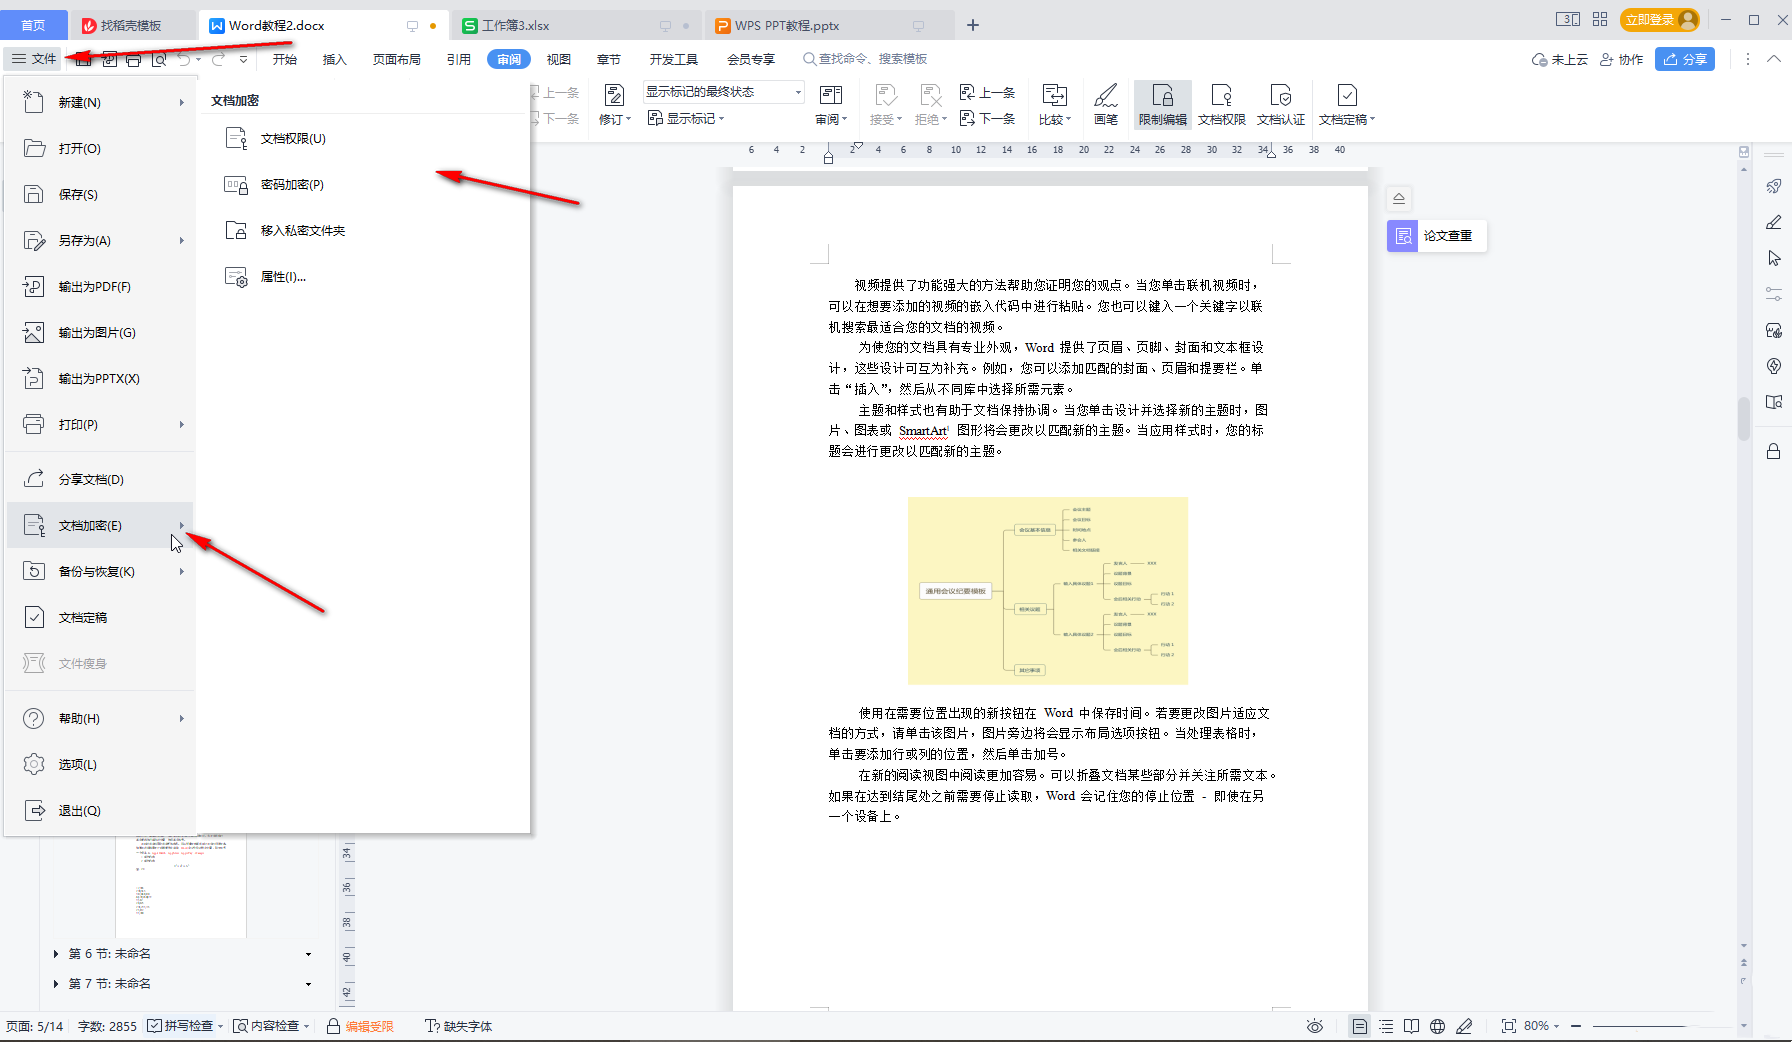Click the mind map image in document
The height and width of the screenshot is (1042, 1792).
click(1047, 590)
